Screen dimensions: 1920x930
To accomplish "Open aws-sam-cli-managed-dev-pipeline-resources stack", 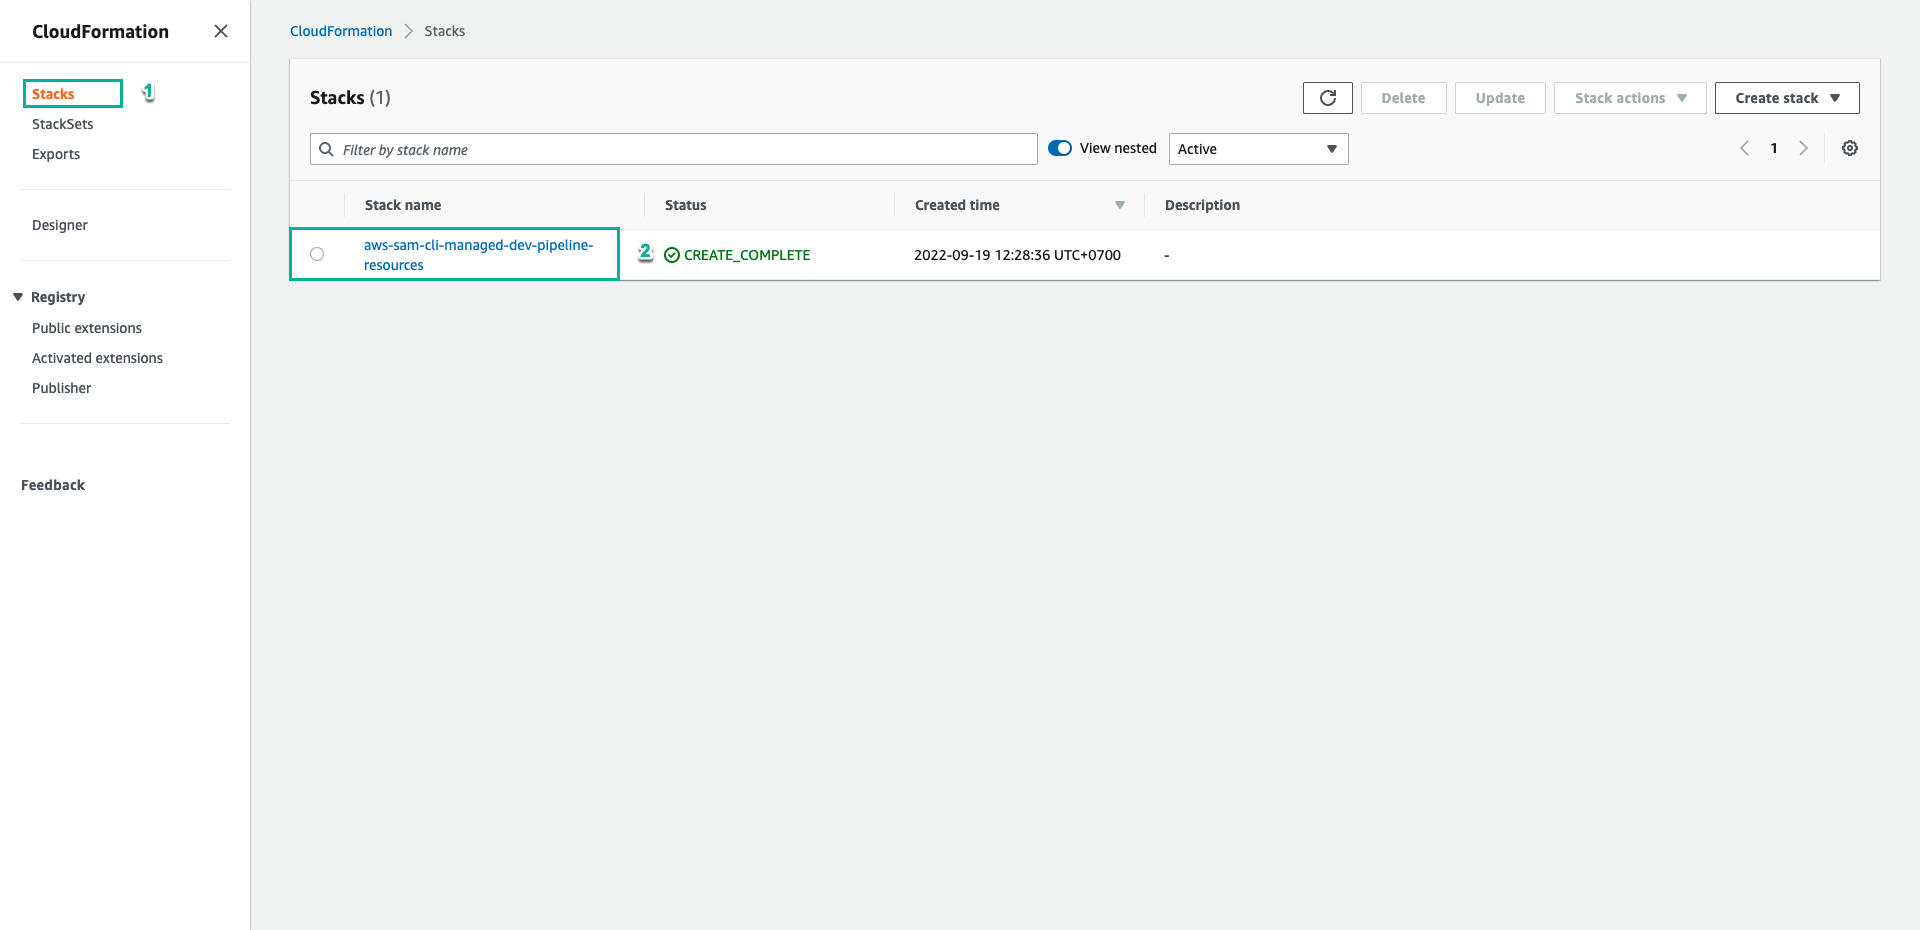I will coord(478,255).
